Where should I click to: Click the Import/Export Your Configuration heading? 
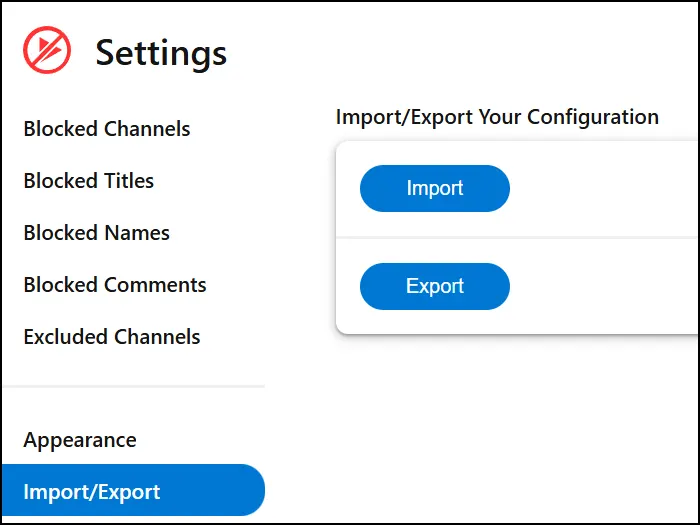click(x=497, y=117)
